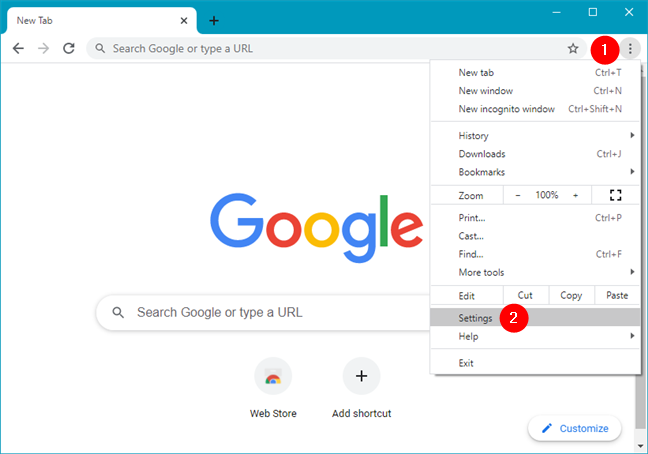Select the New Tab browser tab

(x=101, y=21)
